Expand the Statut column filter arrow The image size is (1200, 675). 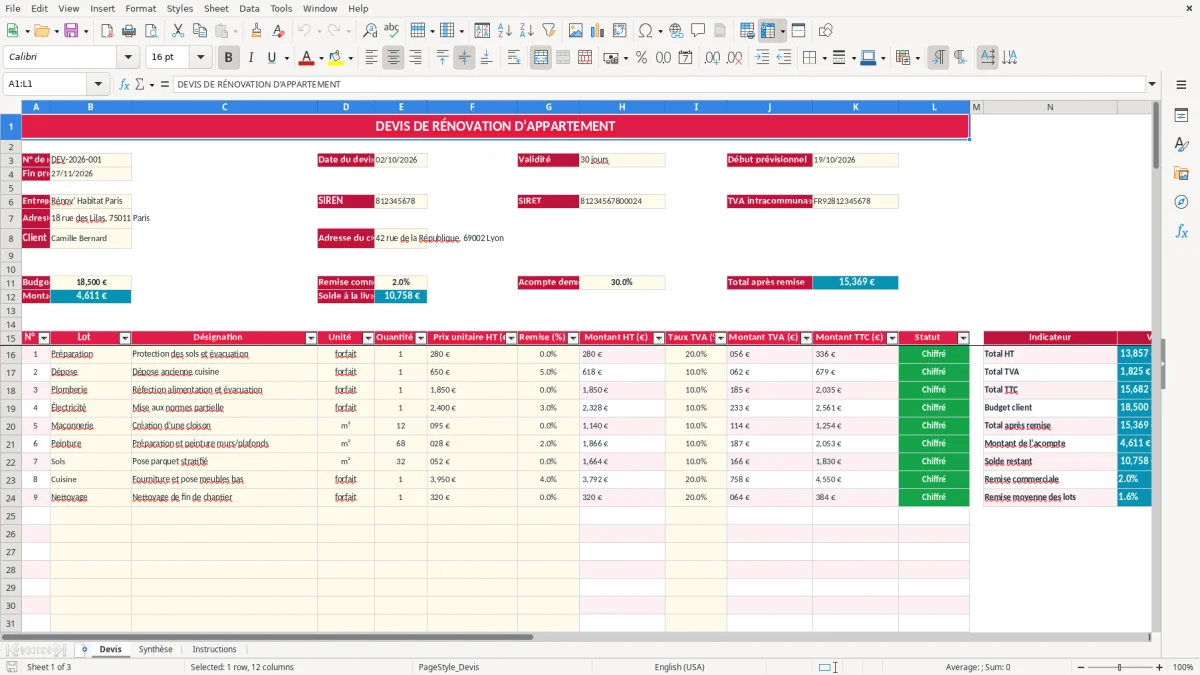(963, 338)
